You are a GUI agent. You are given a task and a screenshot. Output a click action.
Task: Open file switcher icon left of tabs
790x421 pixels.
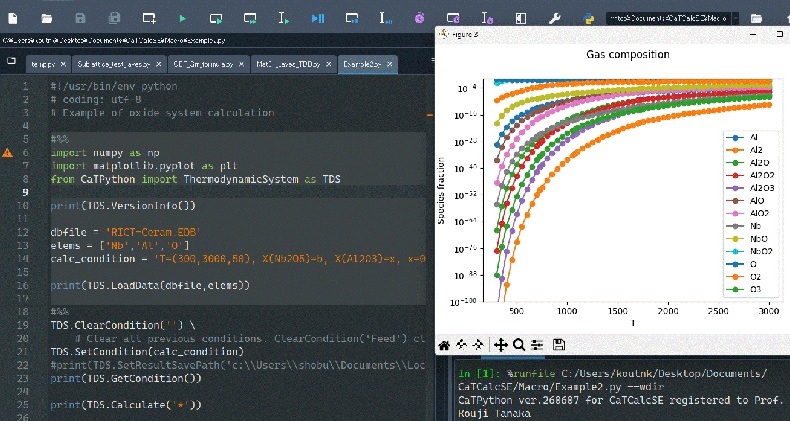[11, 61]
